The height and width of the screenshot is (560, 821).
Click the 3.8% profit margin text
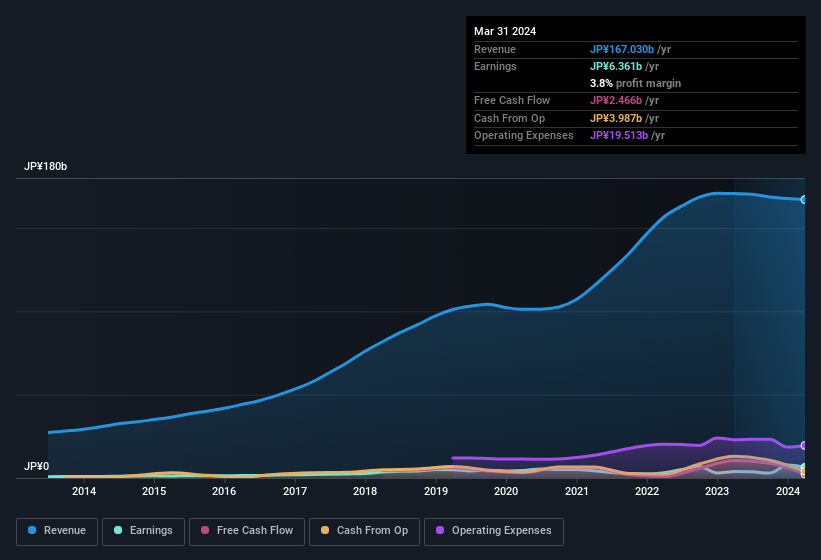(x=635, y=83)
